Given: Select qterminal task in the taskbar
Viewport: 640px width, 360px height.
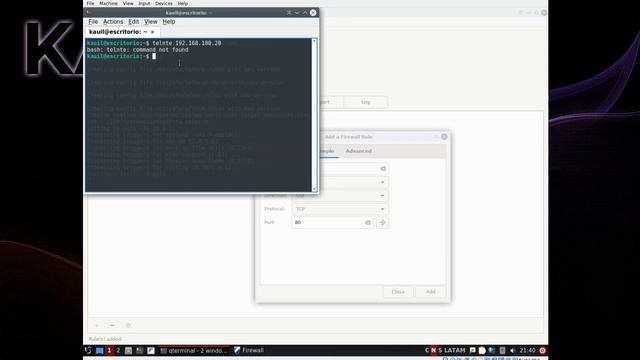Looking at the screenshot, I should click(x=193, y=350).
